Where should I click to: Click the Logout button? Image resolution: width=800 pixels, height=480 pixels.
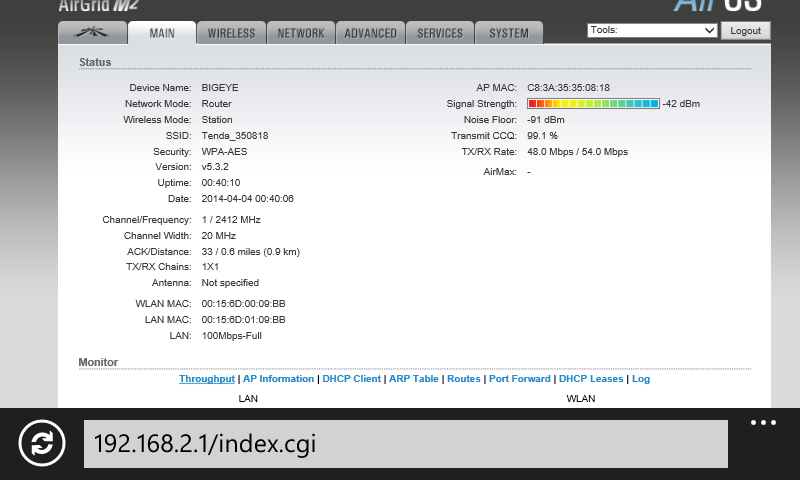click(745, 31)
